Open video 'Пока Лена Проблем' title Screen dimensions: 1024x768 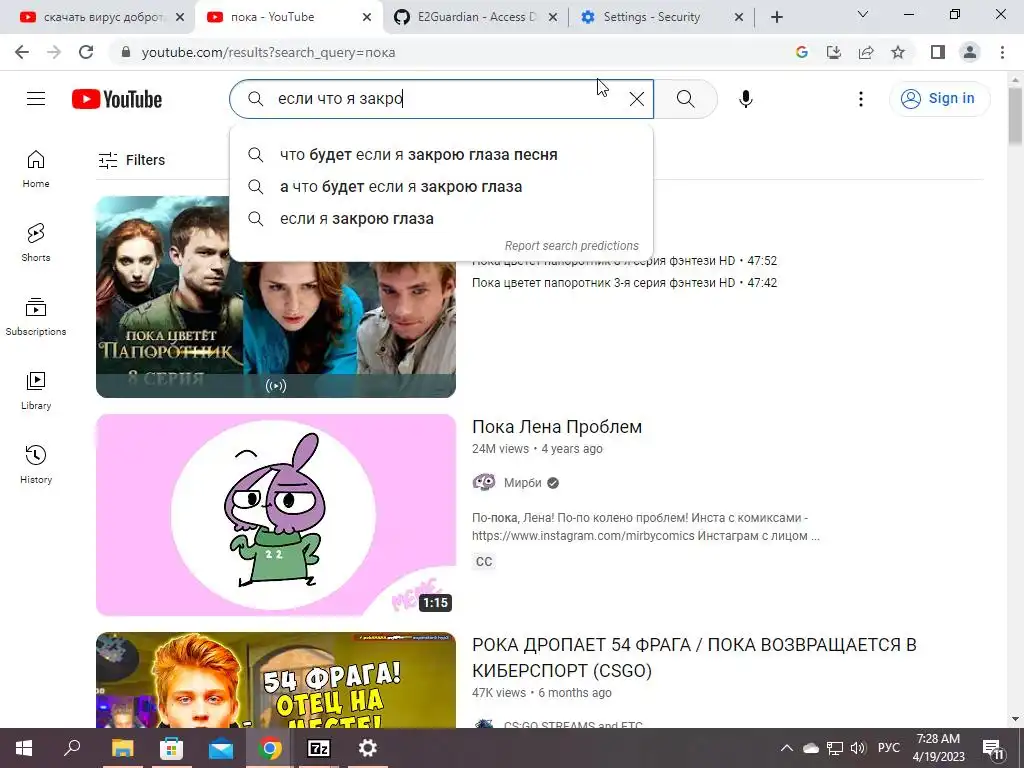(557, 426)
